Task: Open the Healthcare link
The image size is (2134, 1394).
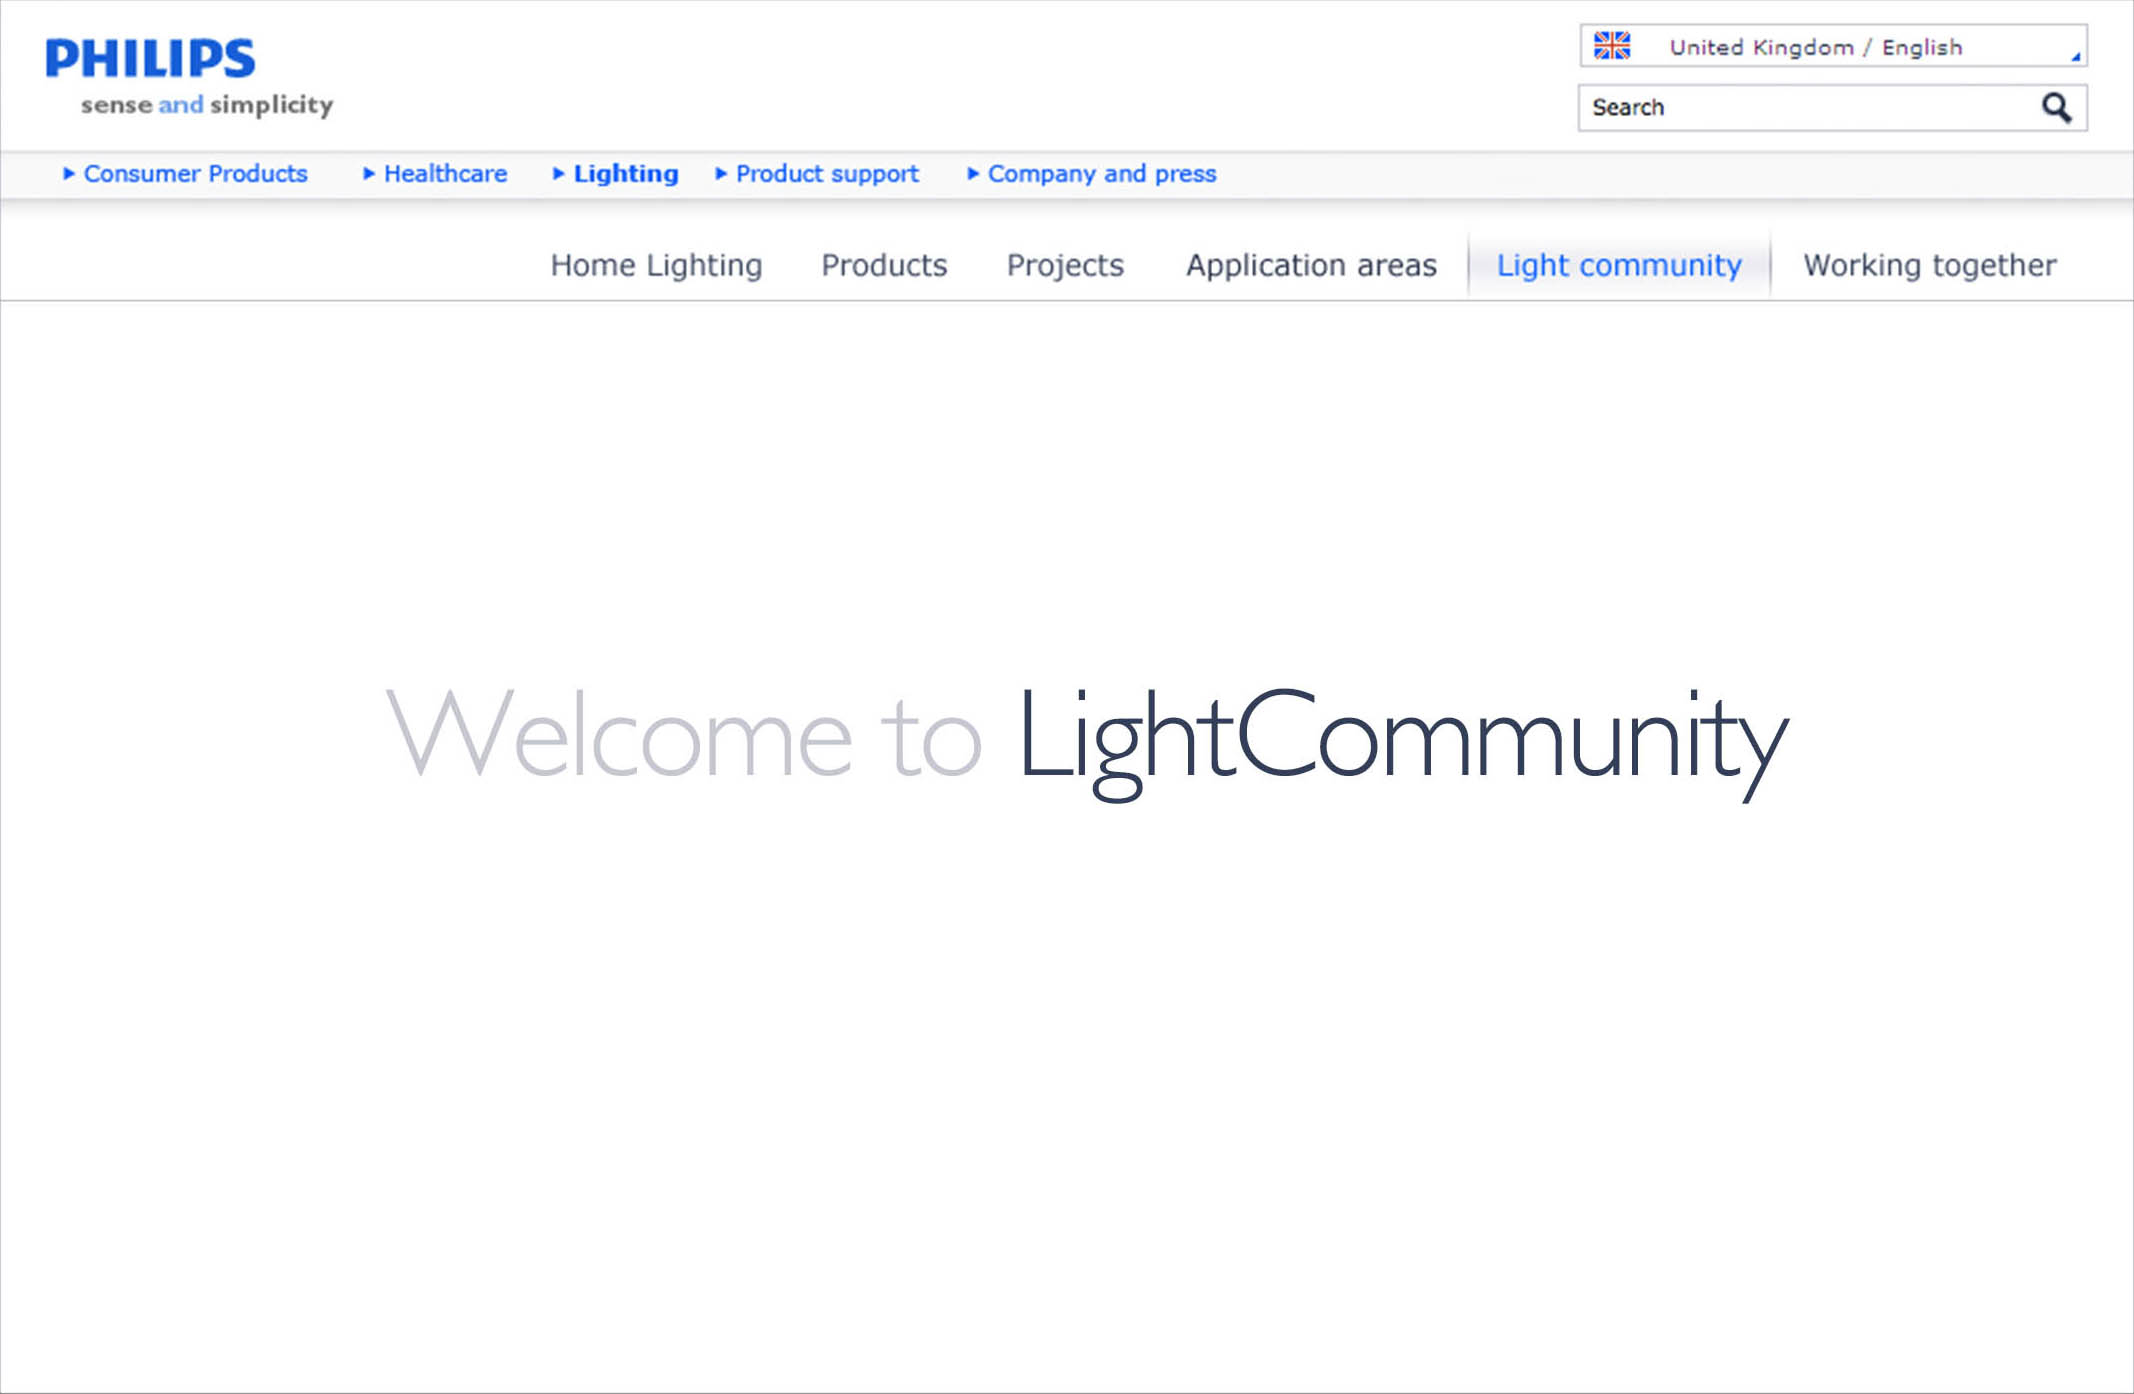Action: [445, 173]
